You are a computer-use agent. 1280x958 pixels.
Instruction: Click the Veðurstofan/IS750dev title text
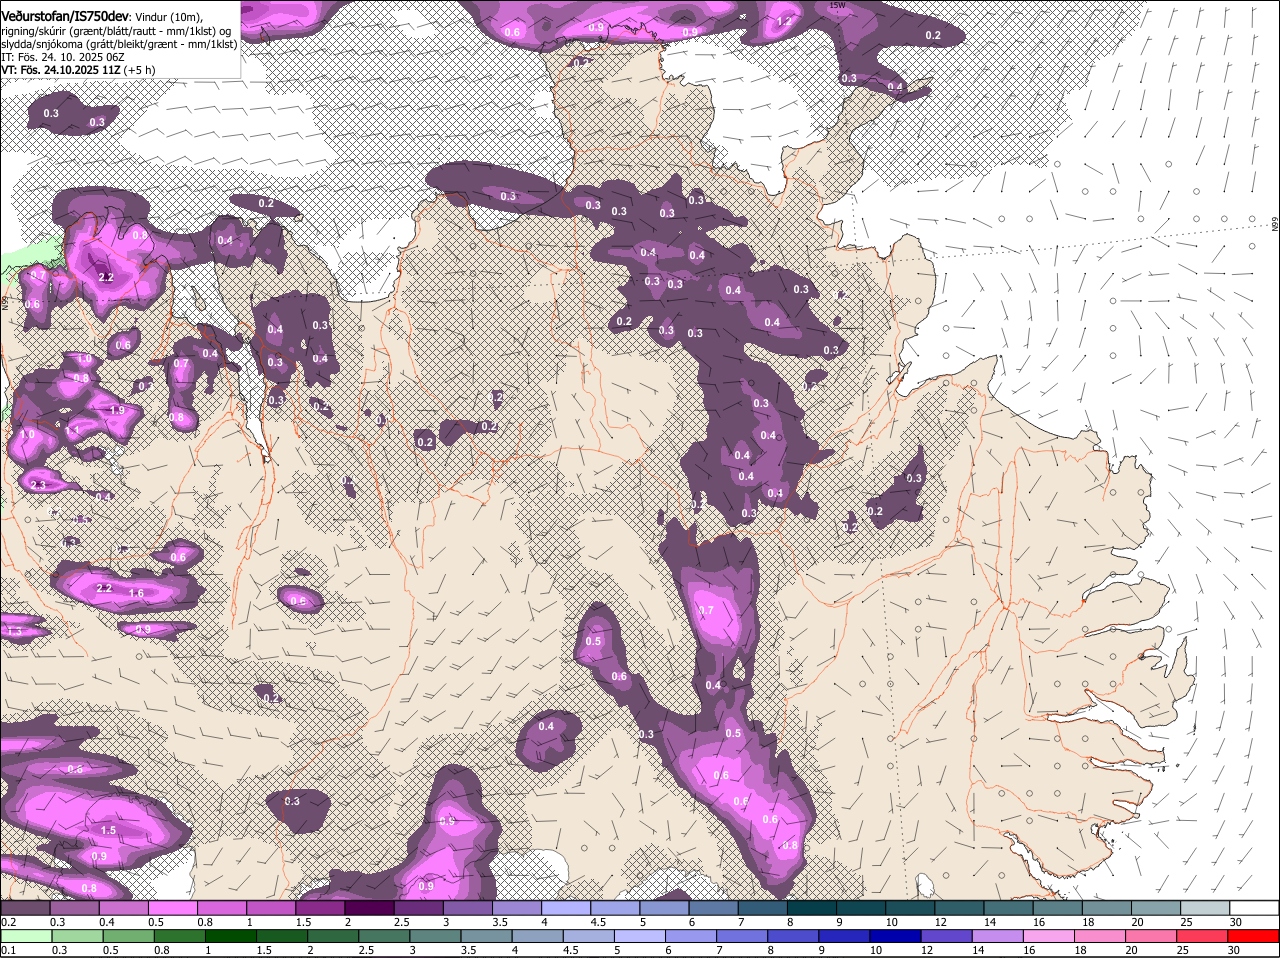[x=64, y=16]
